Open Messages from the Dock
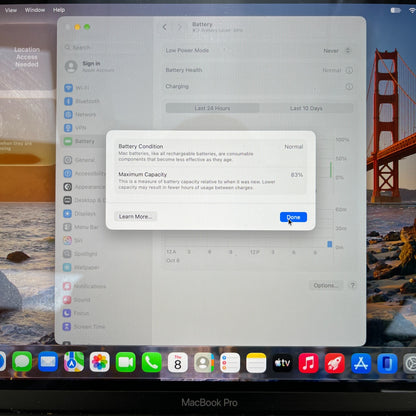416x416 pixels. (x=22, y=362)
